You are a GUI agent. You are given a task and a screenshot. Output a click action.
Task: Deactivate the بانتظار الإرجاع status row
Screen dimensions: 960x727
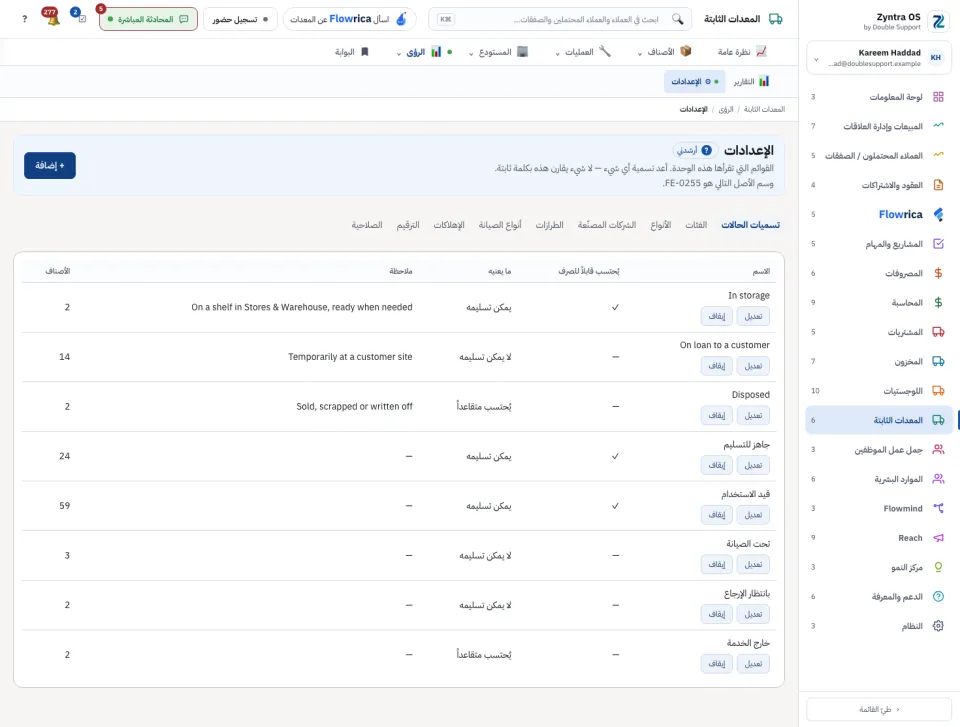pos(716,614)
